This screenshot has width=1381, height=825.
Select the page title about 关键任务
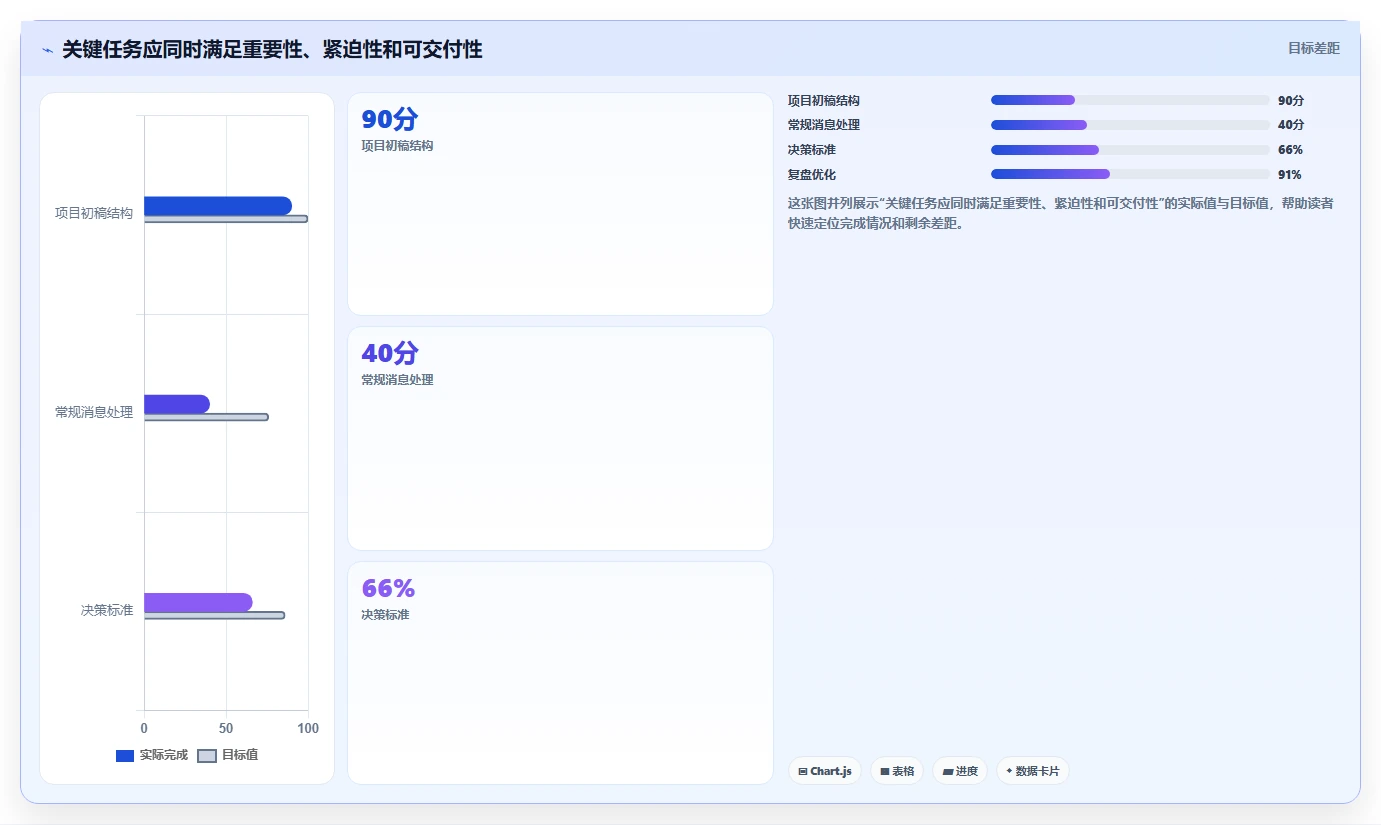coord(272,49)
